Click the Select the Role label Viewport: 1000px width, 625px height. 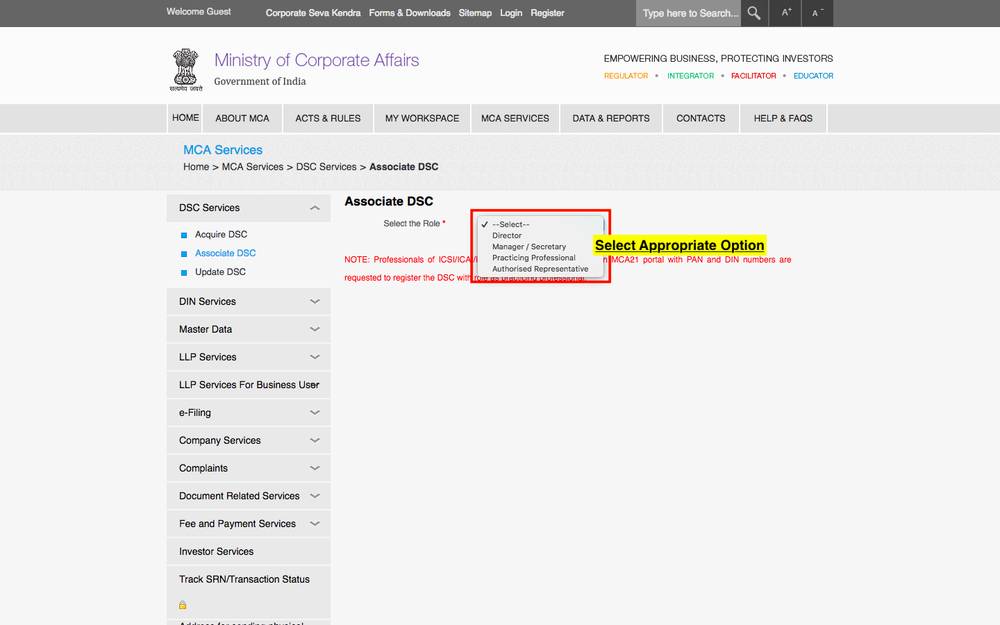(x=411, y=224)
